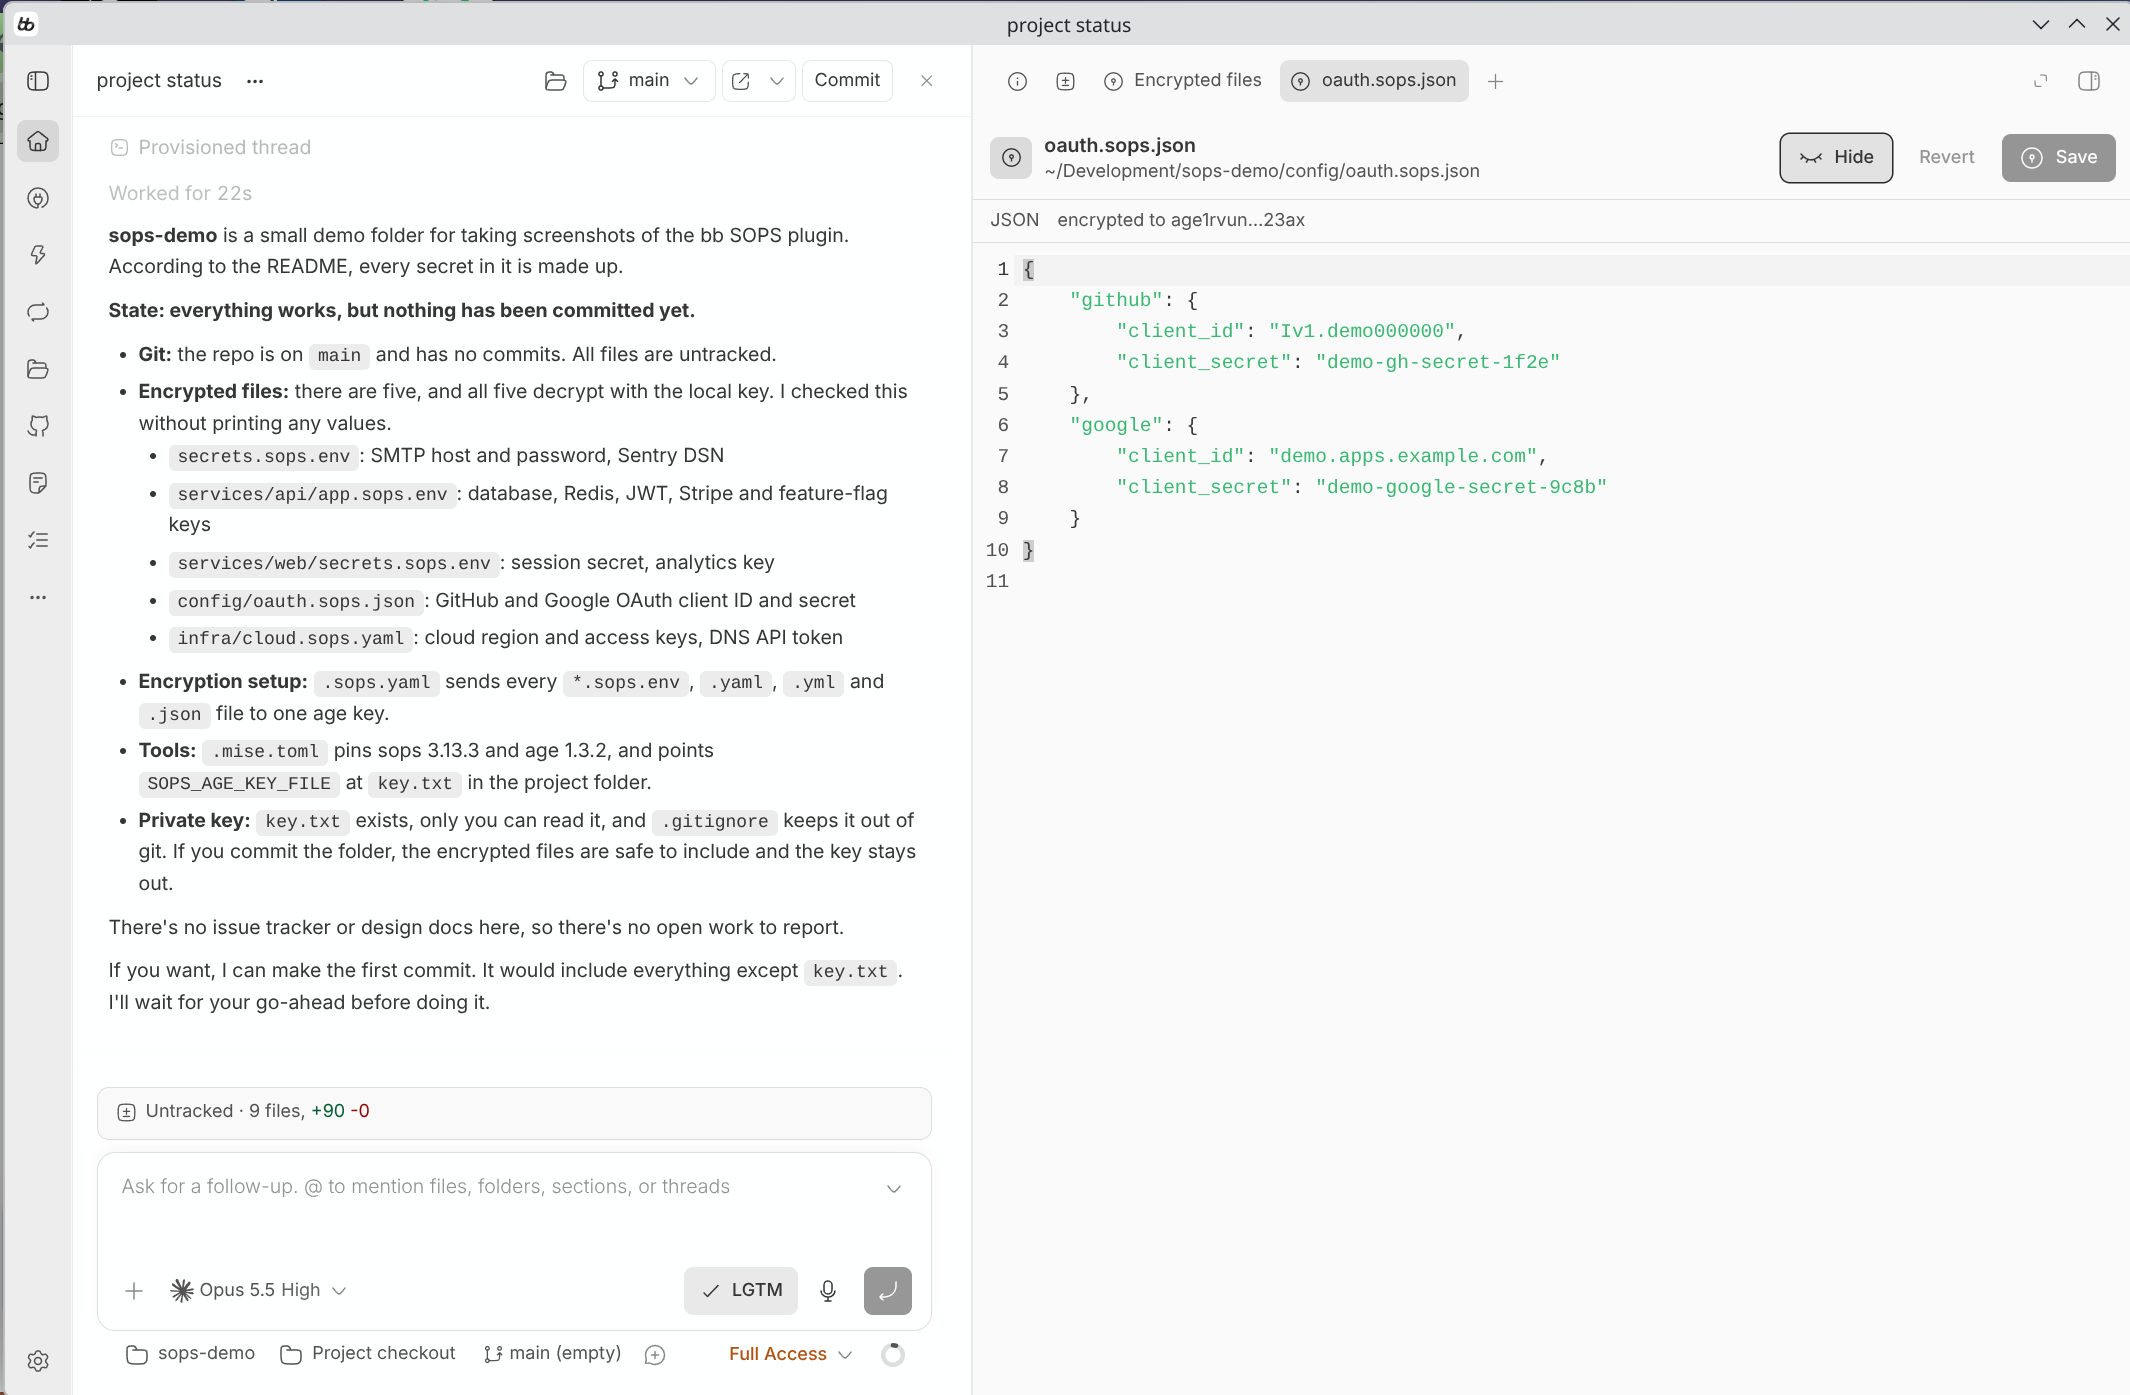Screen dimensions: 2130x1395
Task: Open the checklist icon in sidebar
Action: pyautogui.click(x=38, y=540)
